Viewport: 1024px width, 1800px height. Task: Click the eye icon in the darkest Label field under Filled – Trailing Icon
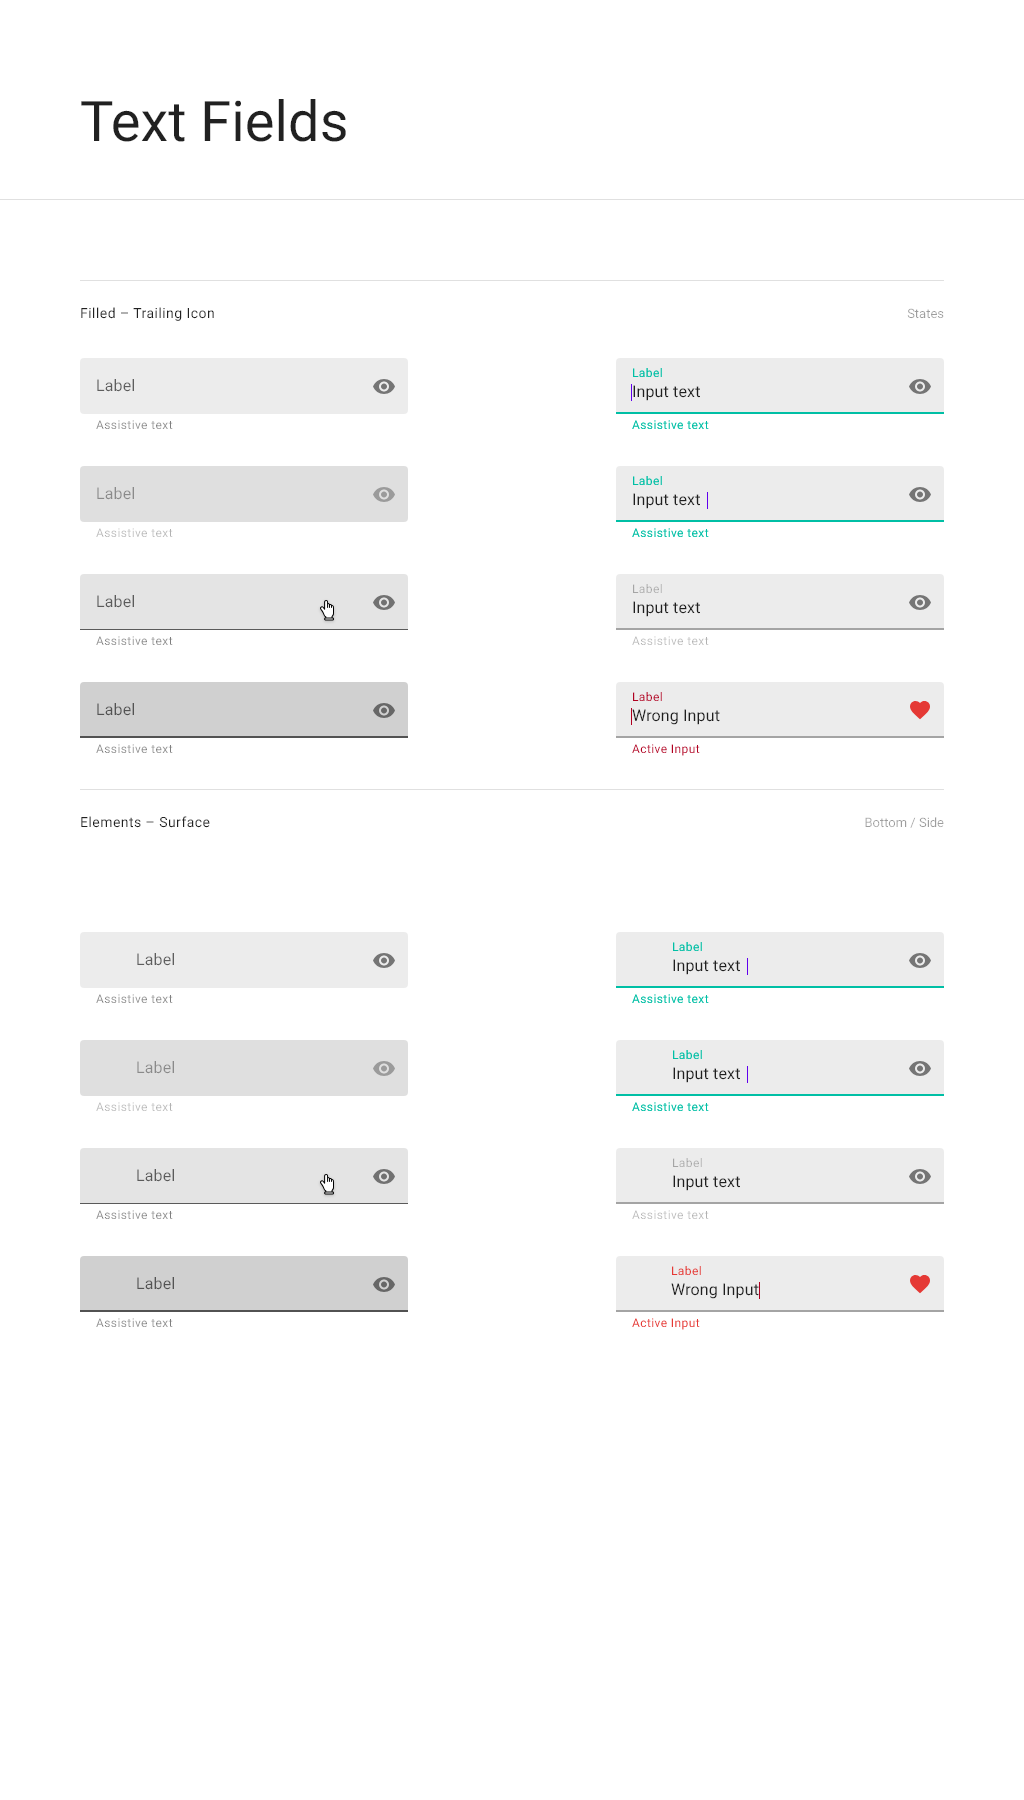coord(384,710)
